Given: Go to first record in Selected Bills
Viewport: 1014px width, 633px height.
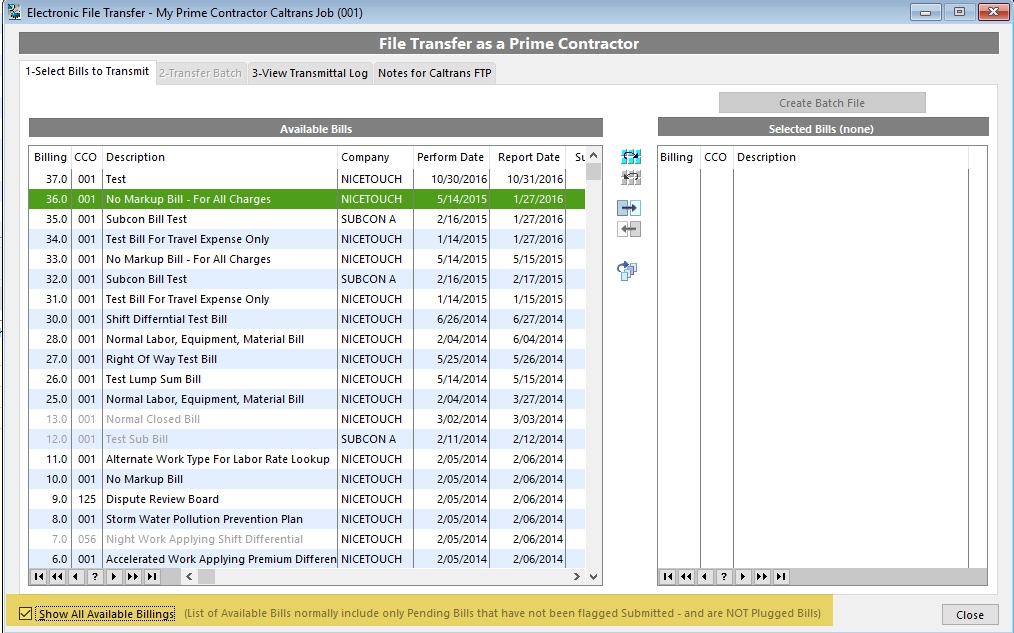Looking at the screenshot, I should click(668, 577).
